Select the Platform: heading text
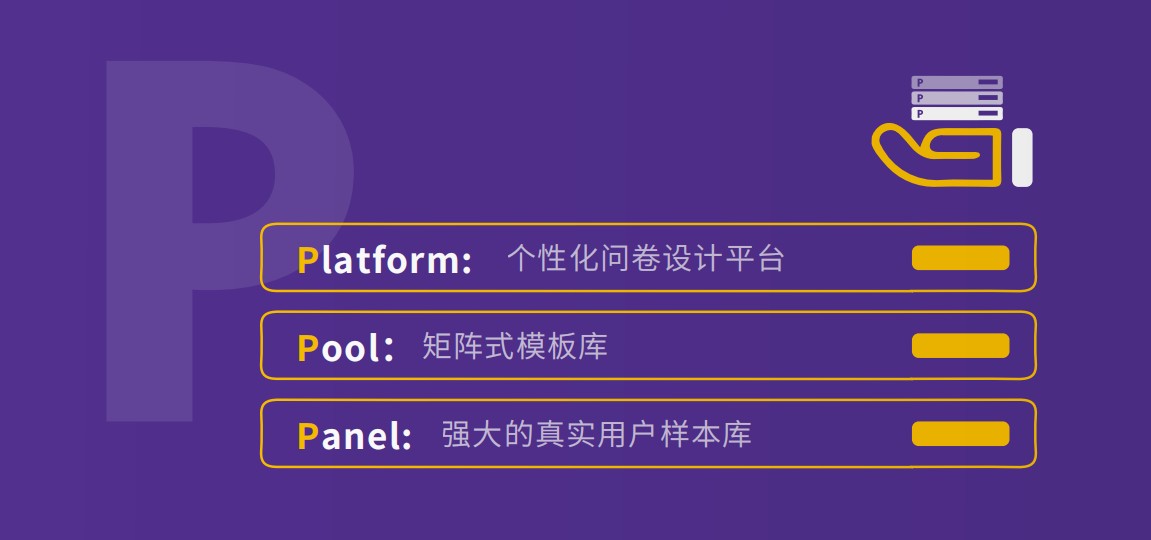The width and height of the screenshot is (1151, 540). [x=385, y=259]
